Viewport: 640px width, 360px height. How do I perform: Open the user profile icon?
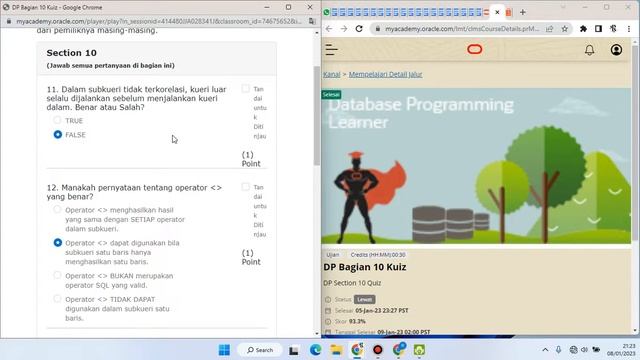tap(616, 50)
